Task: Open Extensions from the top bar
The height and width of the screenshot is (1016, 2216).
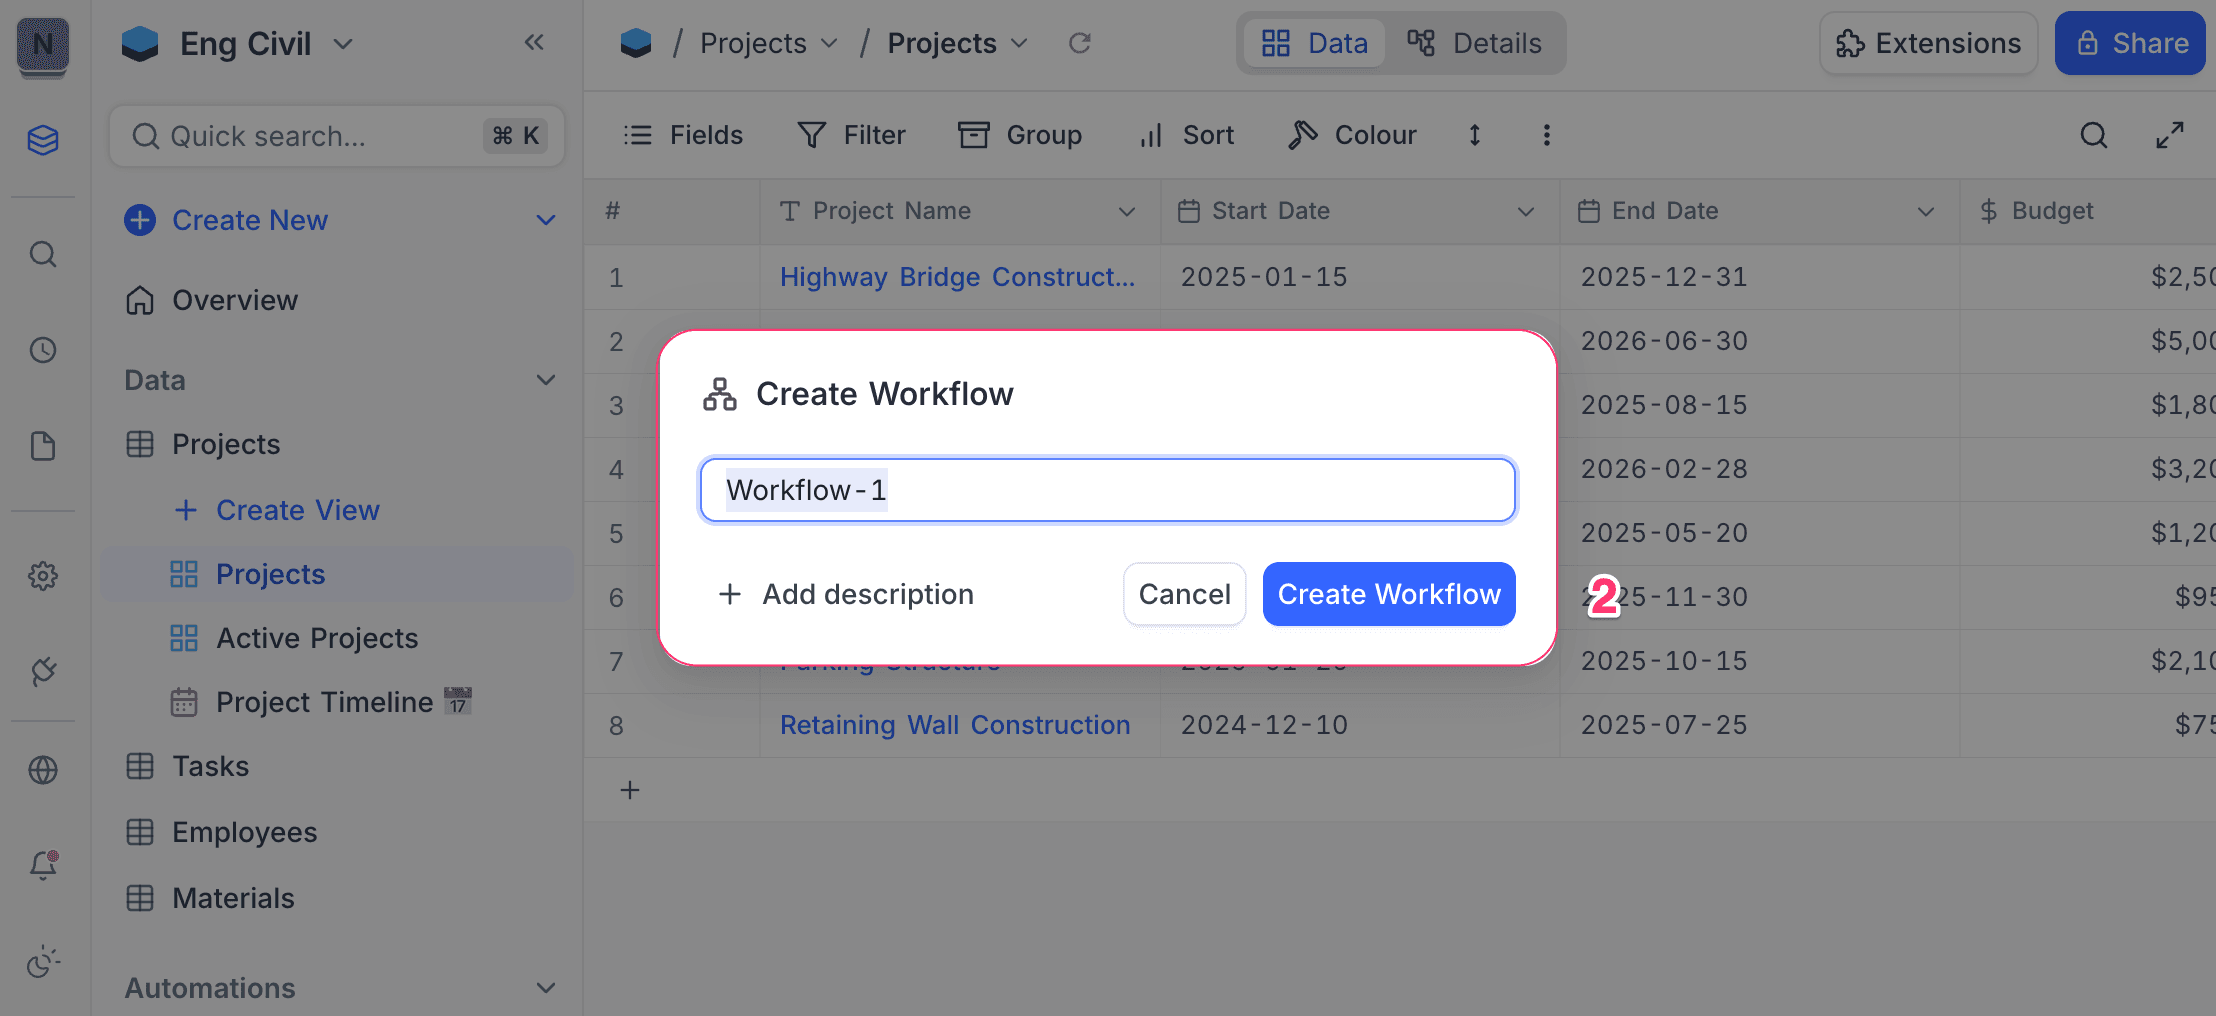Action: click(x=1927, y=43)
